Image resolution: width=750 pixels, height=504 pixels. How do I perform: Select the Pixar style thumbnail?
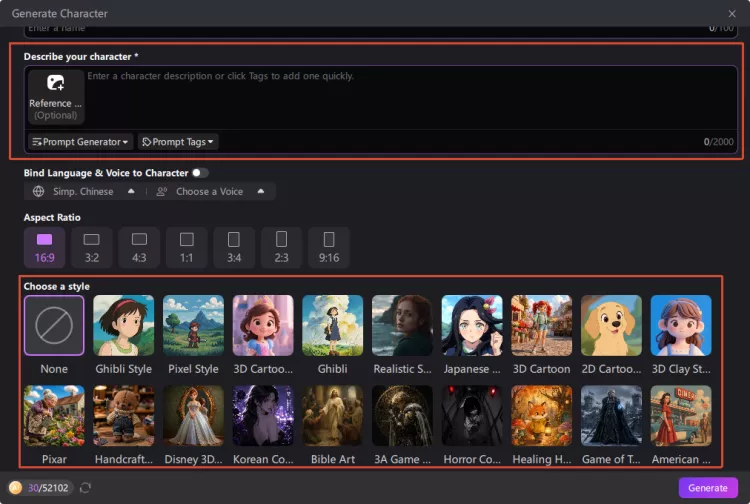(x=54, y=416)
